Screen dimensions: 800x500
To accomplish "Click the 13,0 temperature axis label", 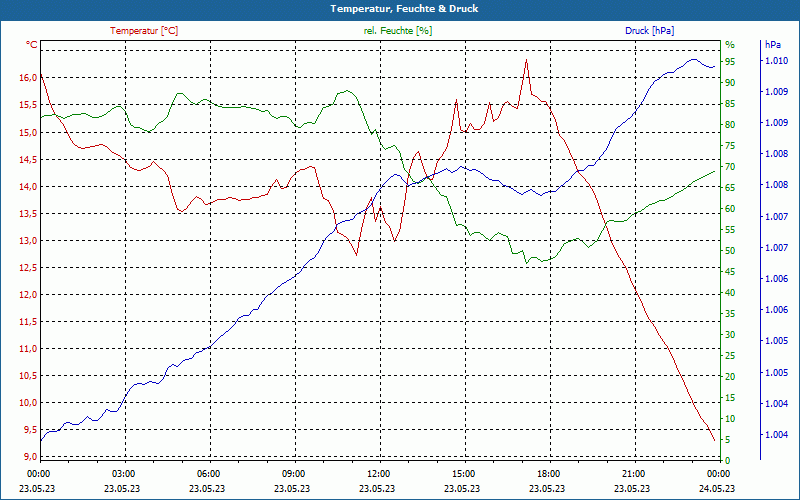I will (x=29, y=241).
